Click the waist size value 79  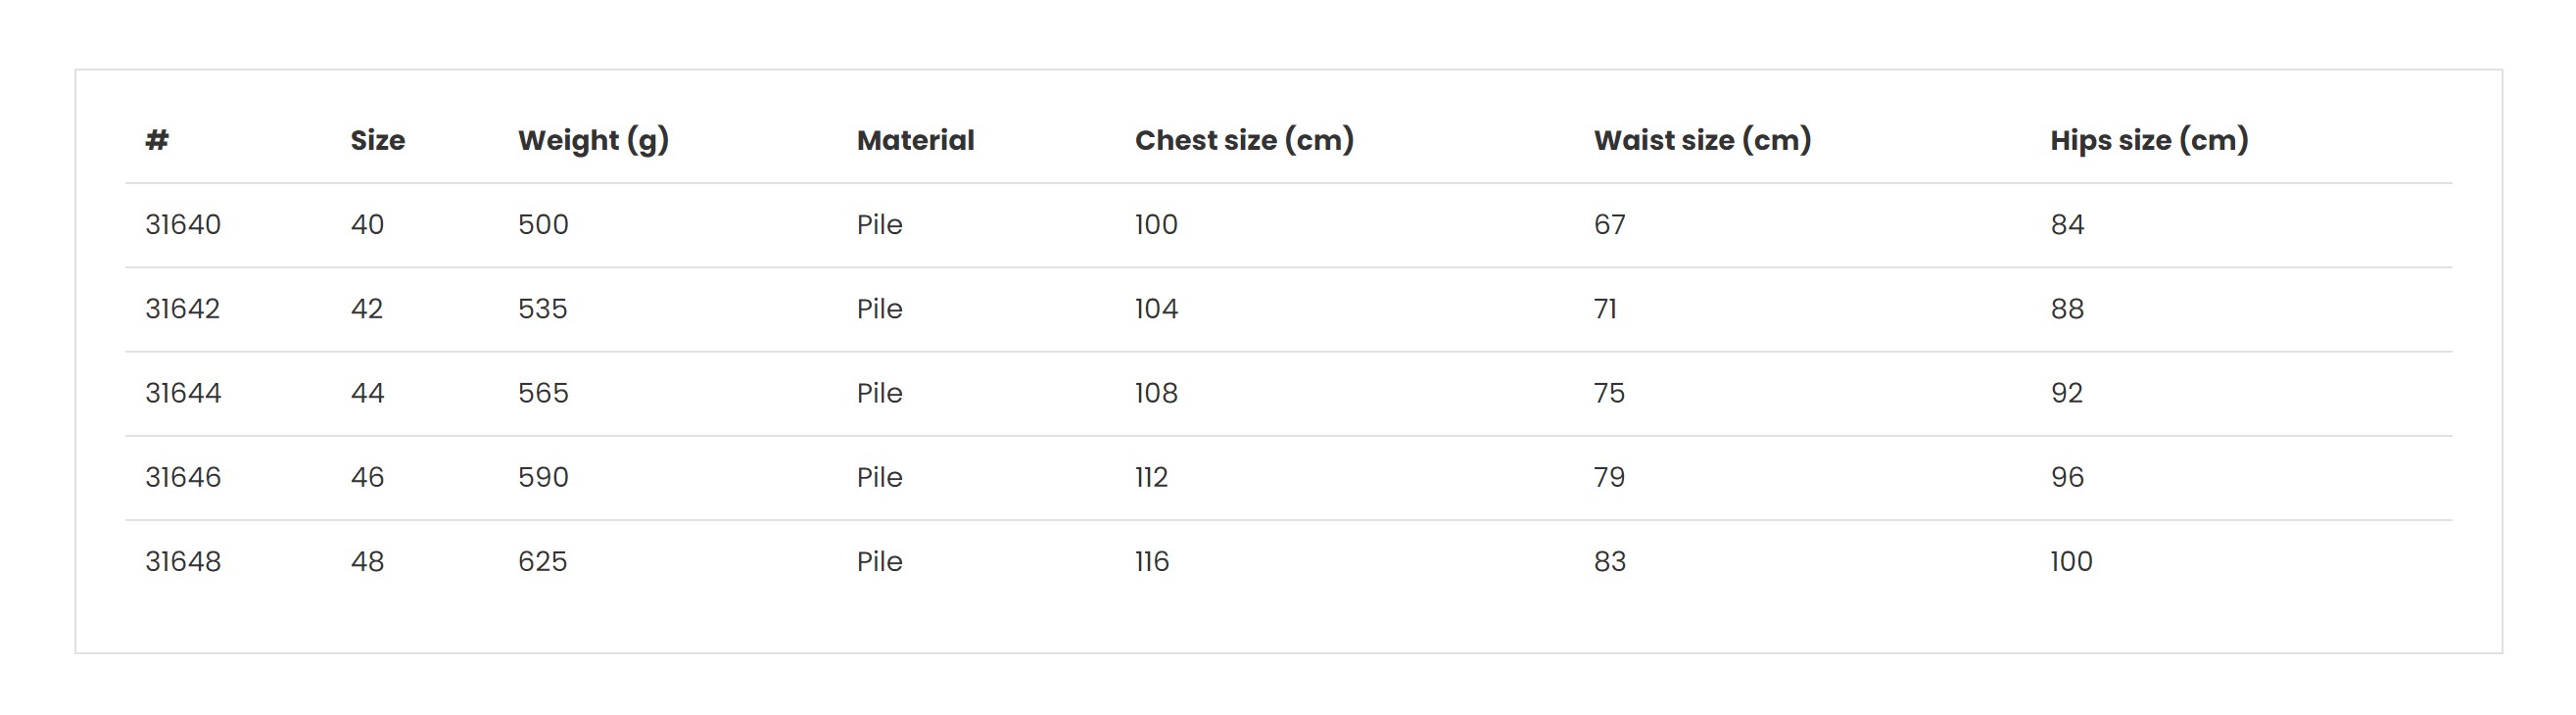pos(1609,477)
